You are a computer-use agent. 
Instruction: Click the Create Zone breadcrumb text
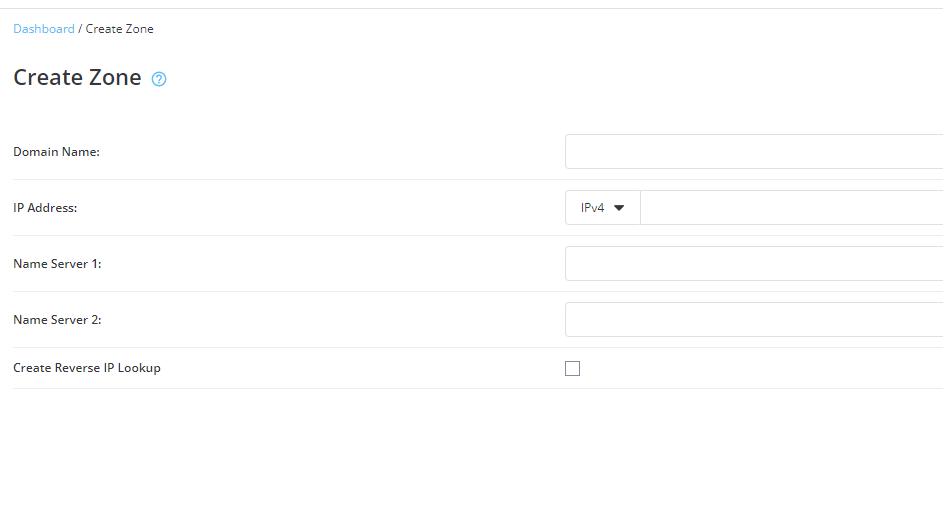coord(120,29)
